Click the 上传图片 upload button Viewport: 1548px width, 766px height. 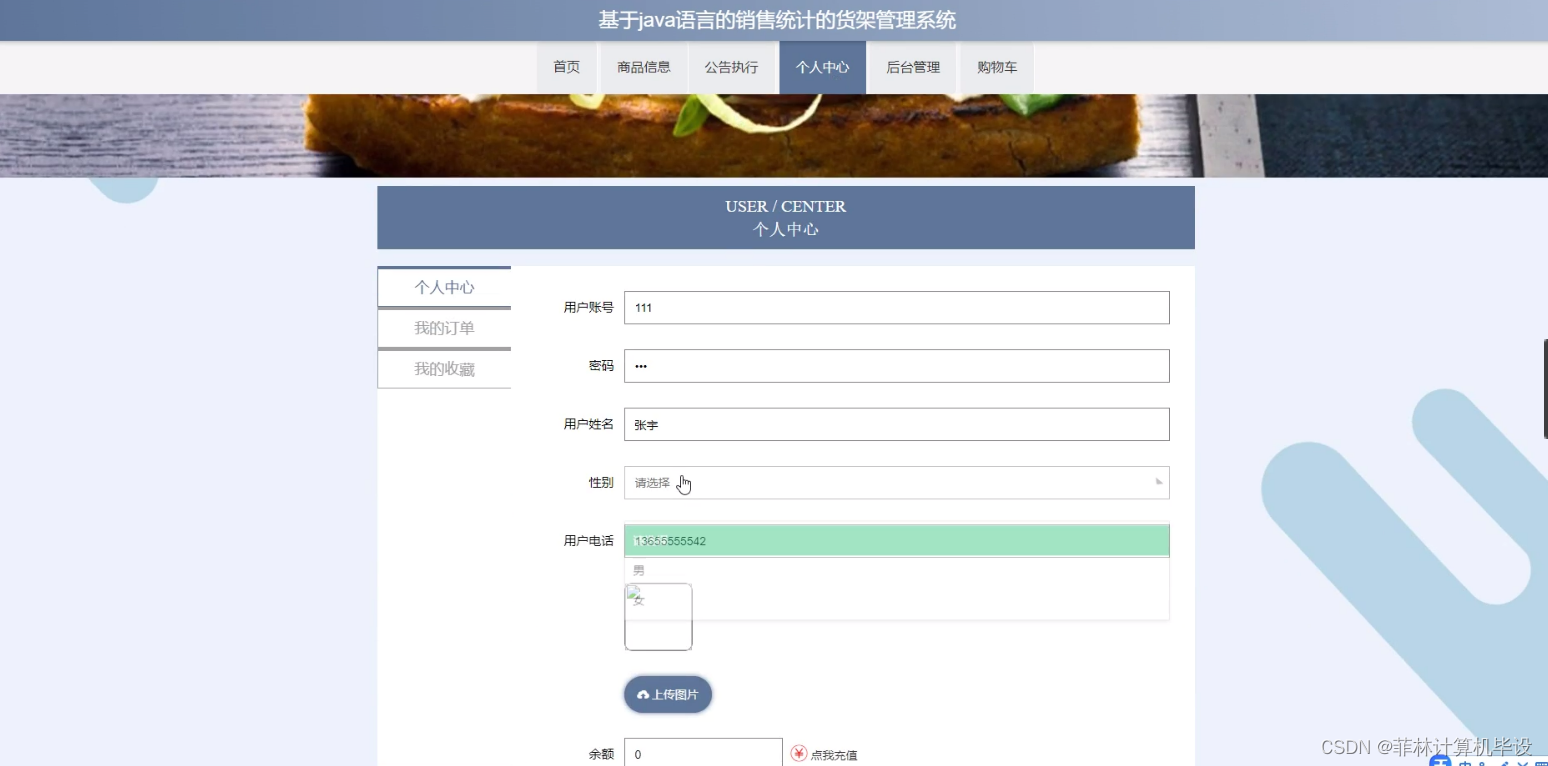click(x=667, y=694)
